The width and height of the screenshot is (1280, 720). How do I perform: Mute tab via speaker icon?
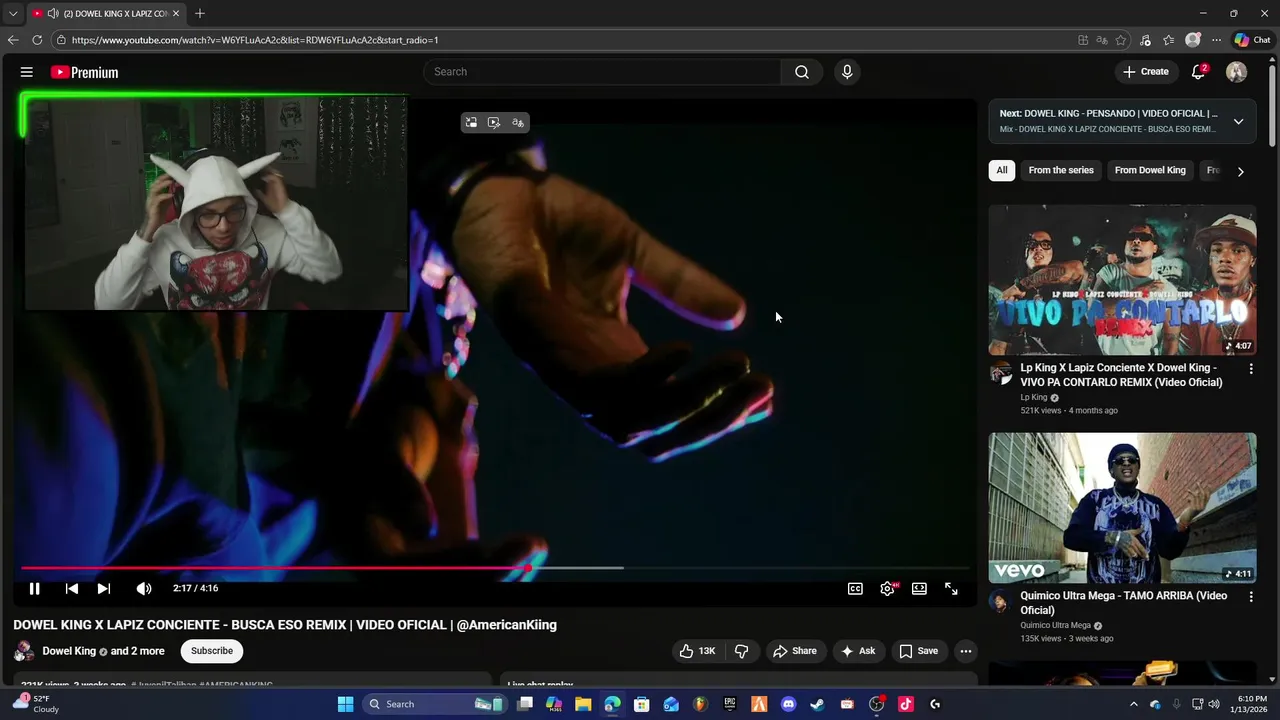coord(53,14)
